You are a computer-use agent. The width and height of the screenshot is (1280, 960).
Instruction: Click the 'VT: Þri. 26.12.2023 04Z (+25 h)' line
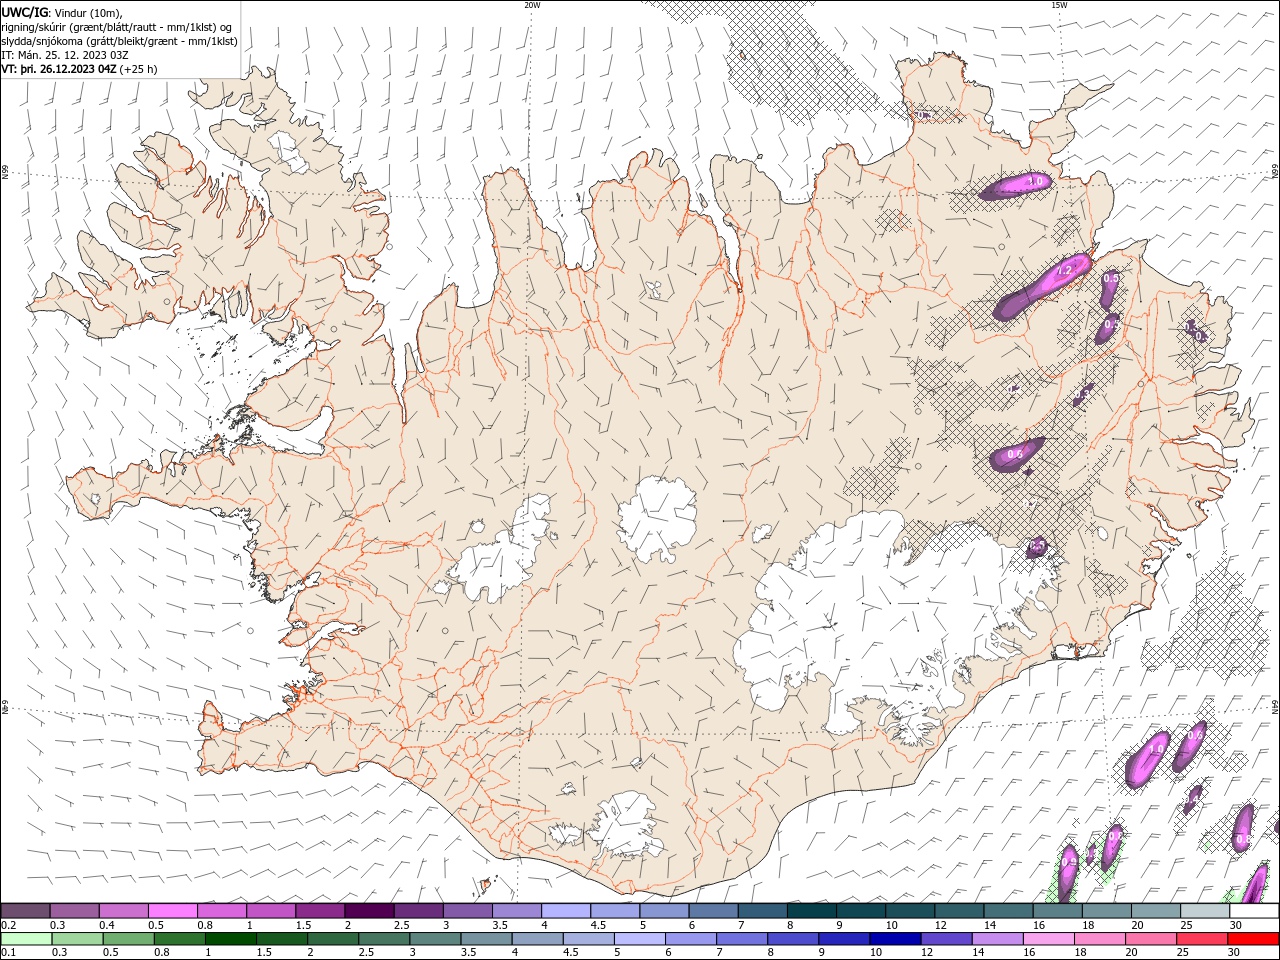pos(79,69)
